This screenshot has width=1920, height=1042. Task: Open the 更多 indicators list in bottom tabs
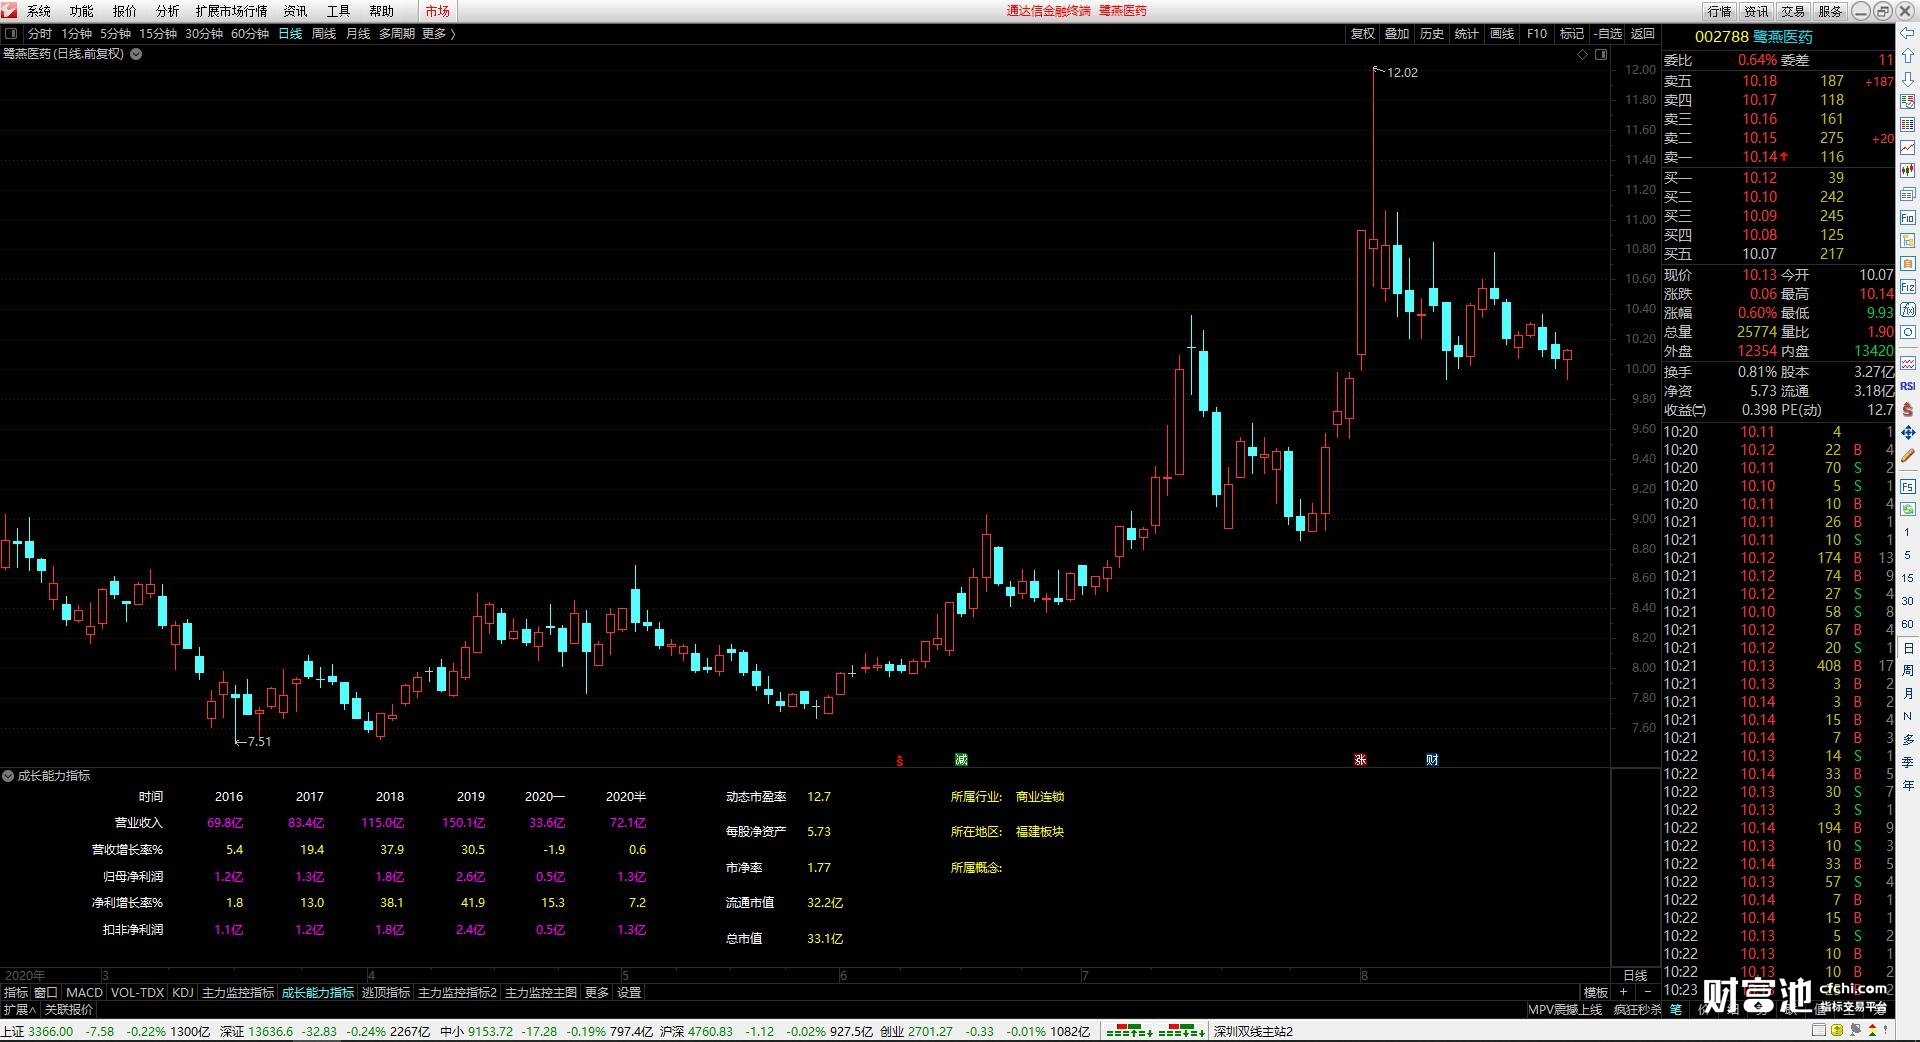coord(596,993)
